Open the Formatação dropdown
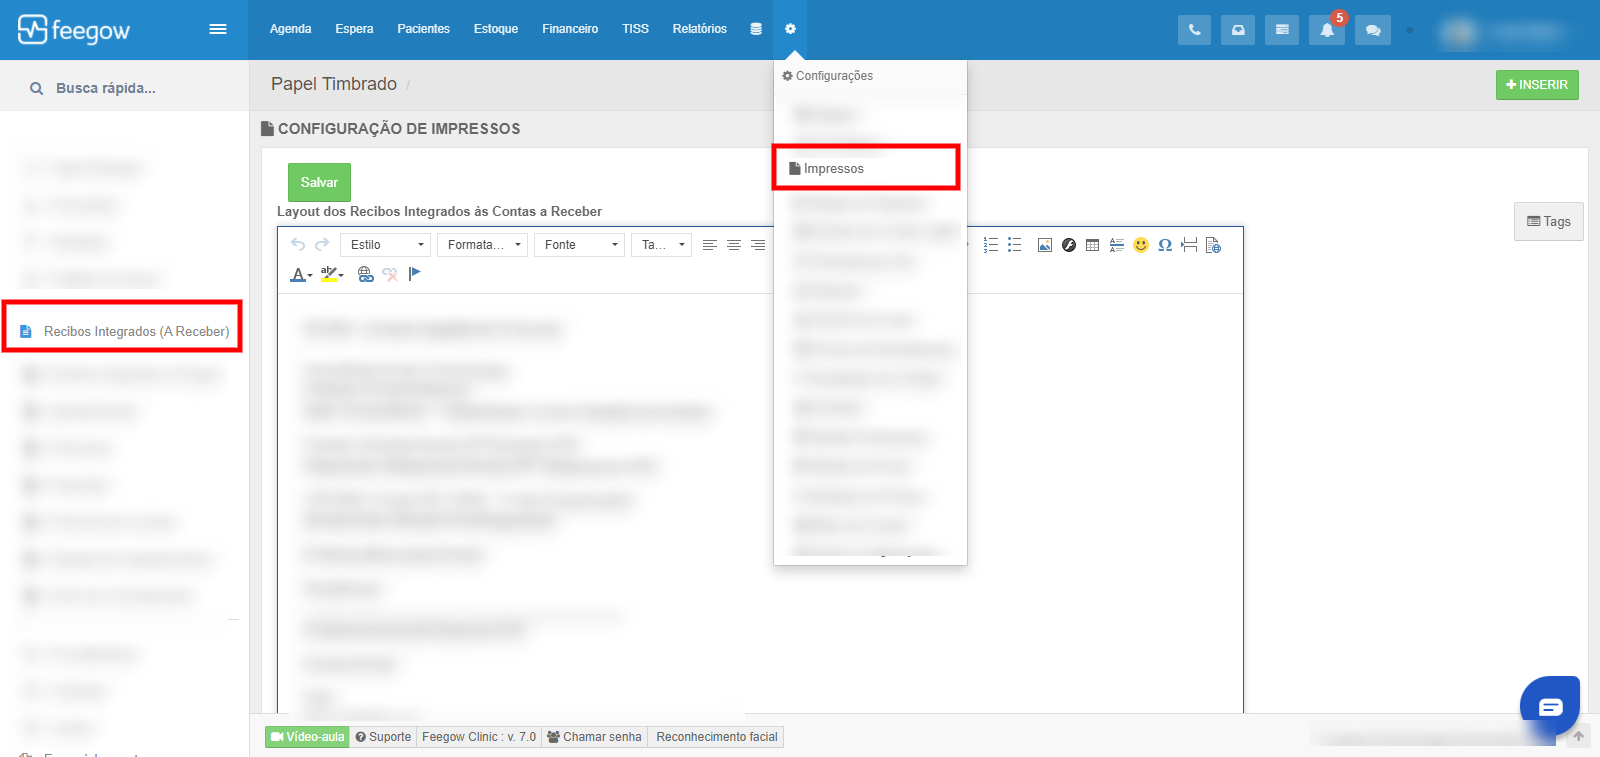This screenshot has height=757, width=1600. coord(482,245)
